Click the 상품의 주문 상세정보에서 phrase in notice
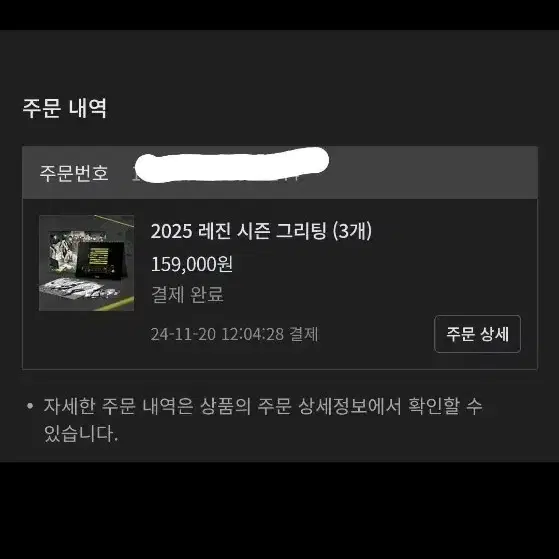 coord(301,406)
